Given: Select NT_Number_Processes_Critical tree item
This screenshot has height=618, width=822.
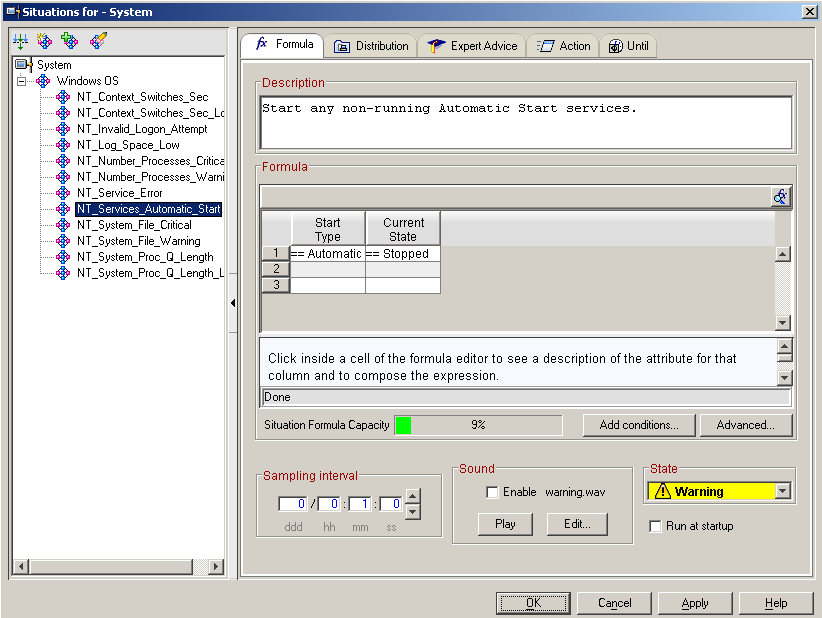Looking at the screenshot, I should [150, 161].
